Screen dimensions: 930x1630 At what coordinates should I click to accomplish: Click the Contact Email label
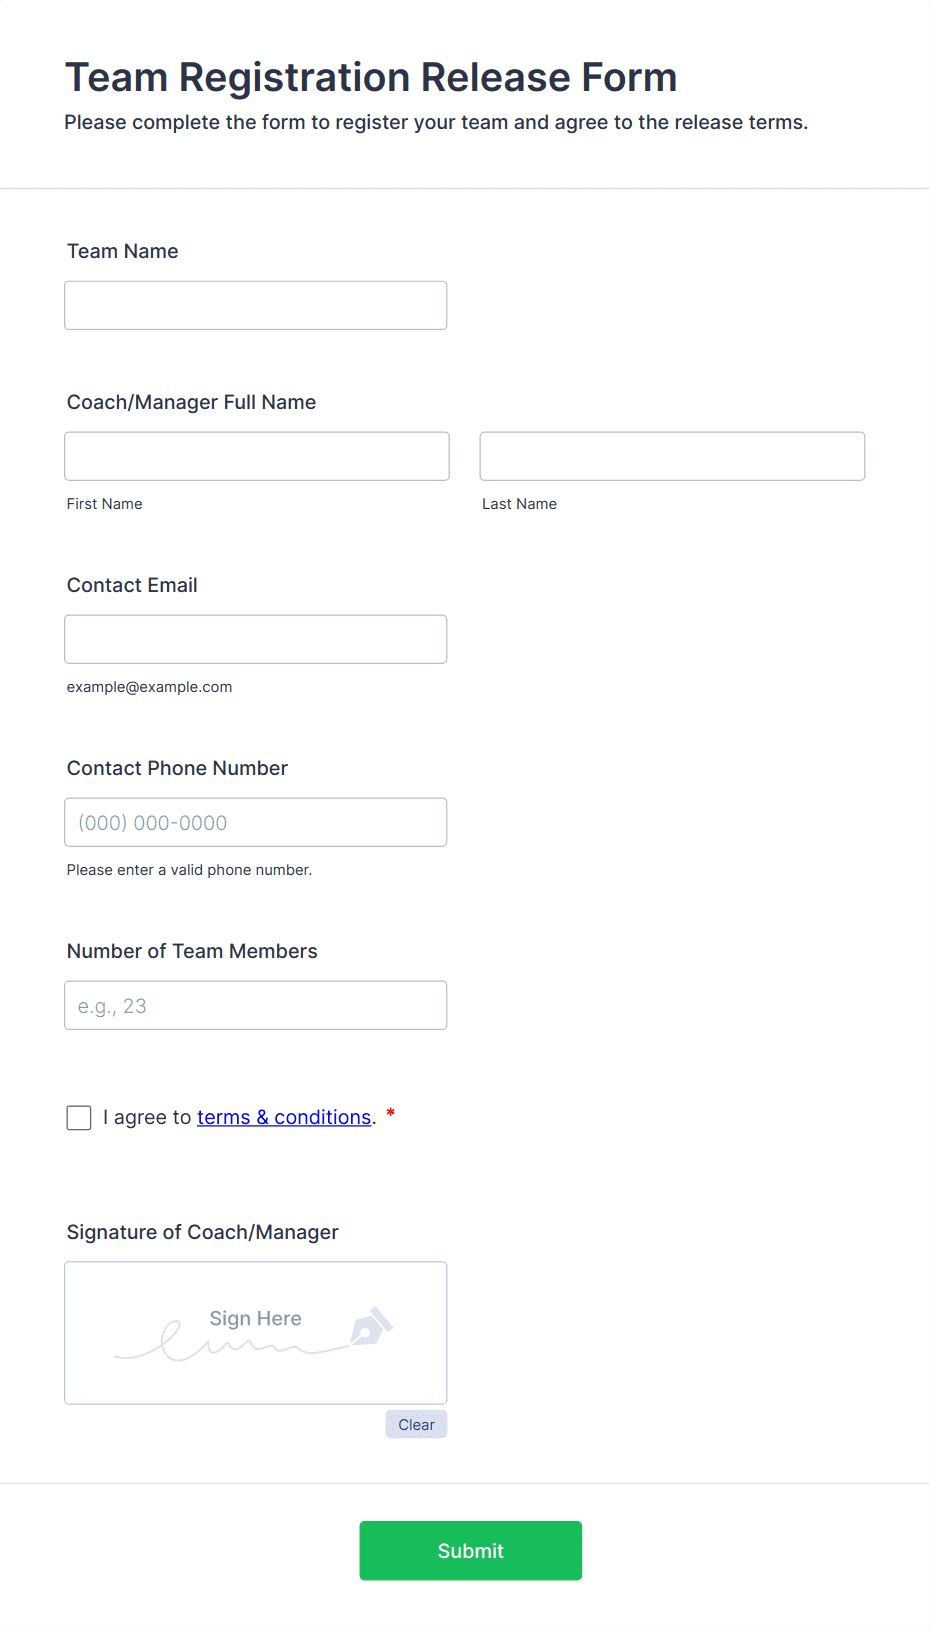132,585
